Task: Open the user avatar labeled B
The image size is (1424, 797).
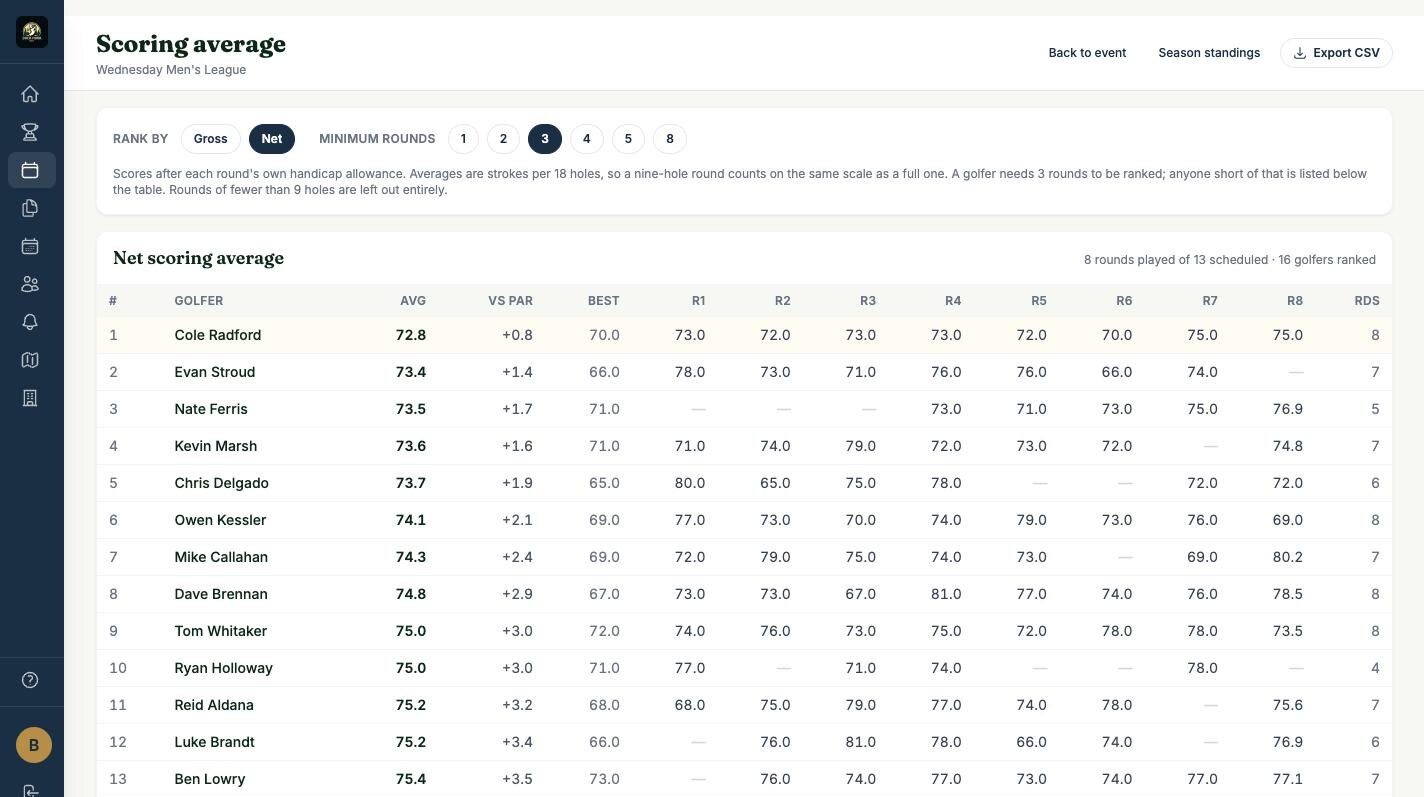Action: point(33,745)
